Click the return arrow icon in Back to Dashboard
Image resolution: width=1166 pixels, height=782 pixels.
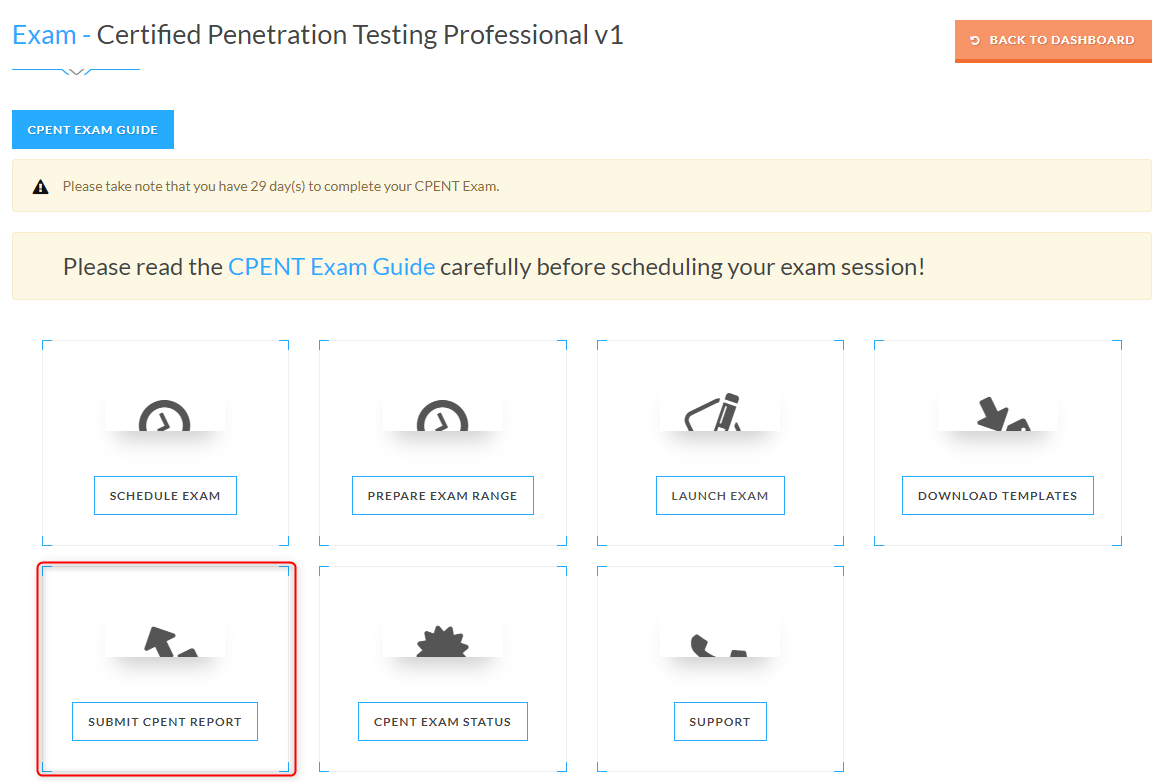coord(975,40)
